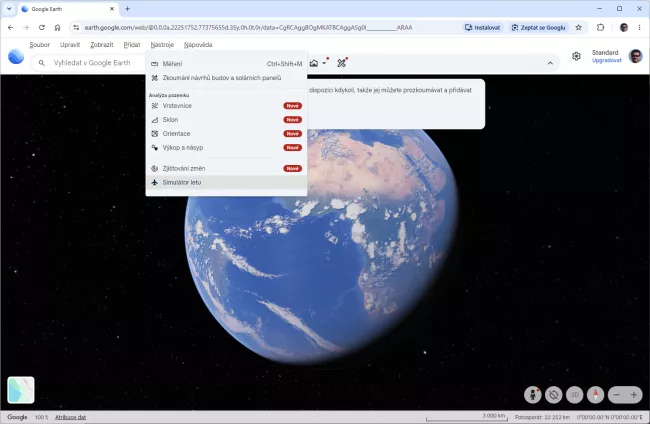Viewport: 650px width, 424px height.
Task: Click the airplane icon beside Simulátor letu
Action: click(x=155, y=182)
